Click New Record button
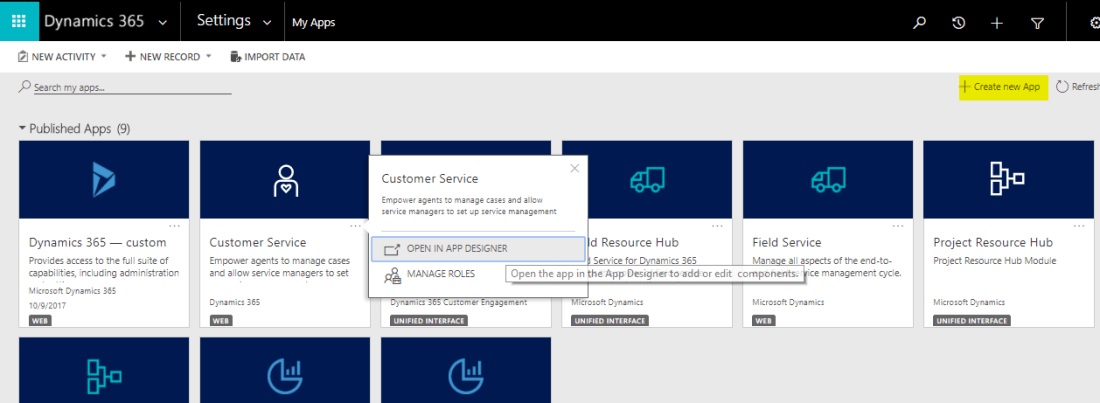Viewport: 1100px width, 403px height. click(162, 57)
